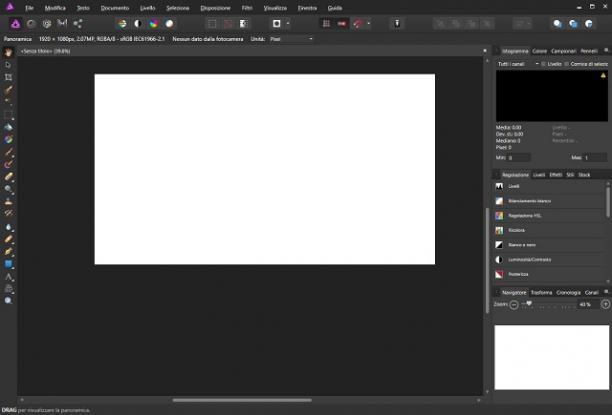Switch to the Export Persona share icon
The width and height of the screenshot is (612, 415).
click(78, 24)
